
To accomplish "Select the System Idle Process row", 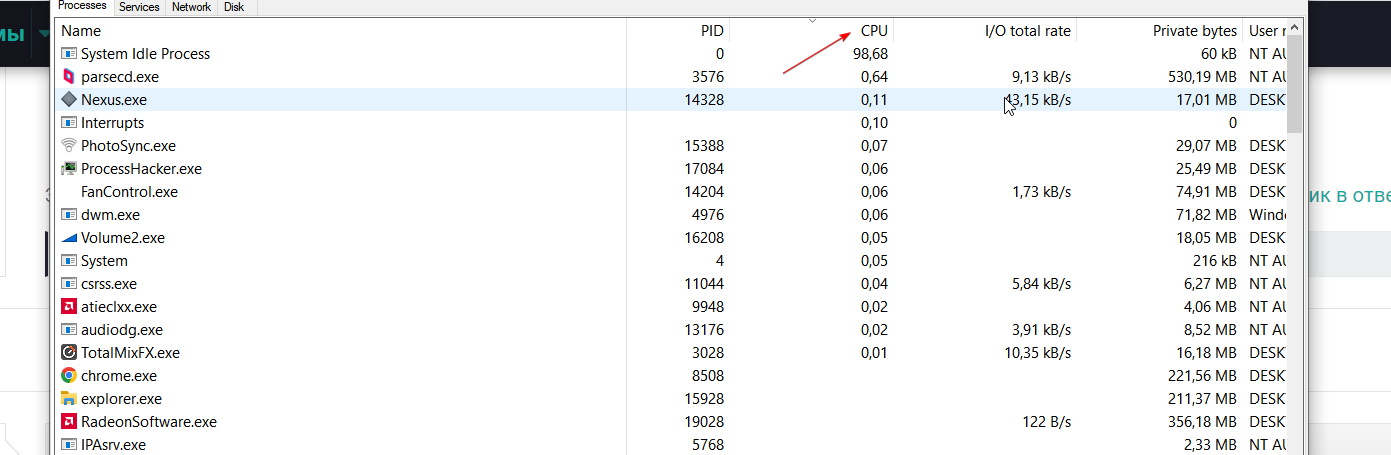I will coord(145,54).
